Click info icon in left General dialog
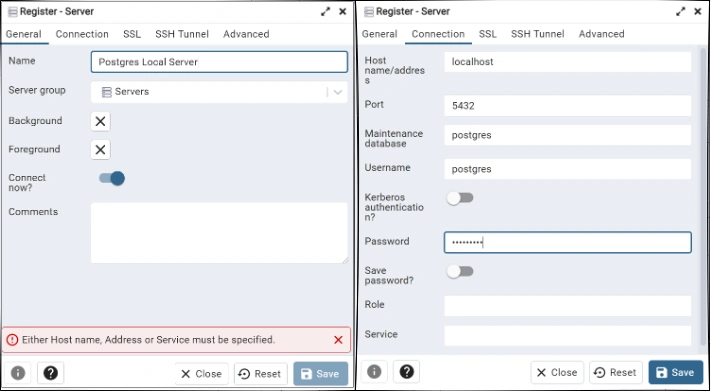This screenshot has width=711, height=391. [x=18, y=373]
